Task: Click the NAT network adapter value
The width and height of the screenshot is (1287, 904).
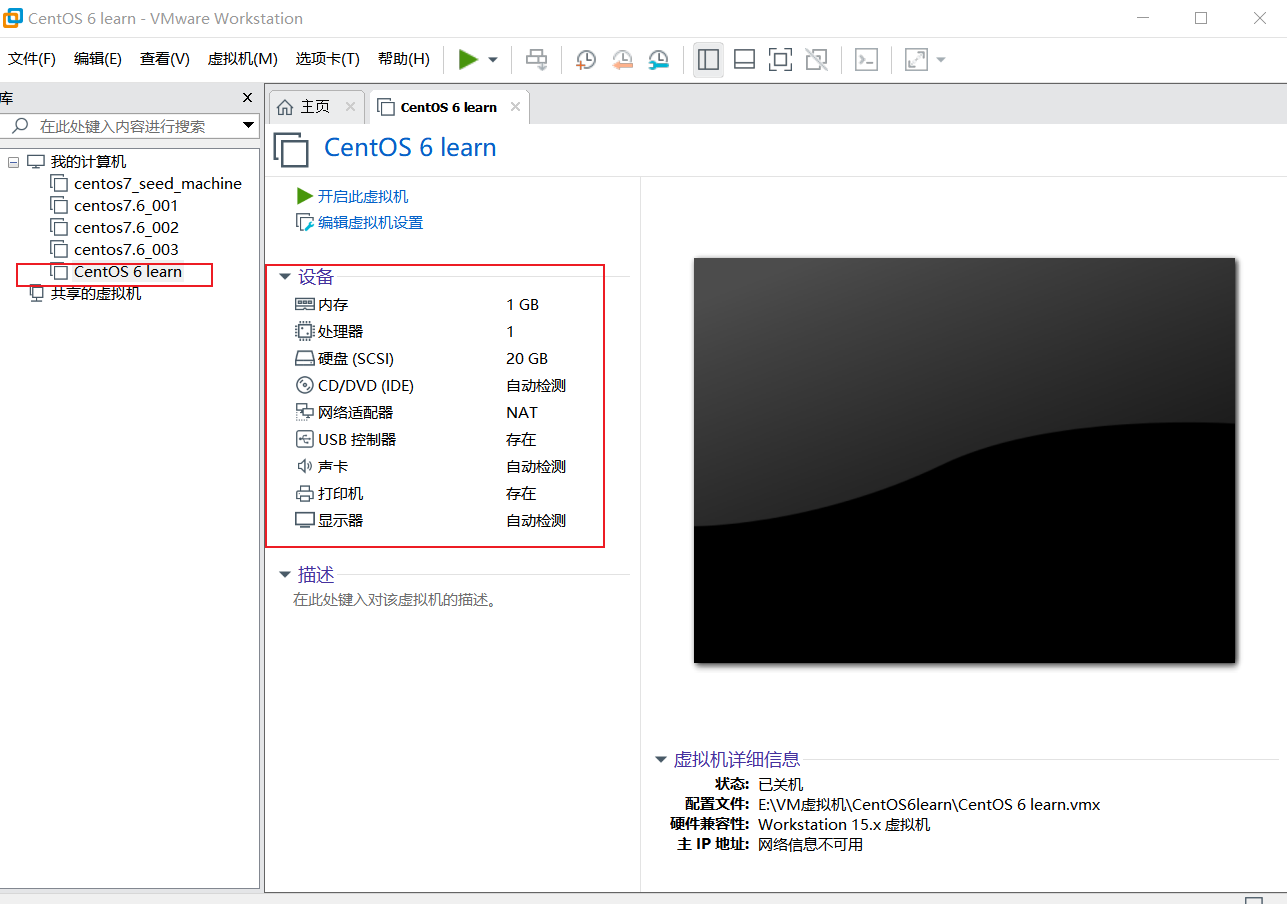Action: [x=521, y=413]
